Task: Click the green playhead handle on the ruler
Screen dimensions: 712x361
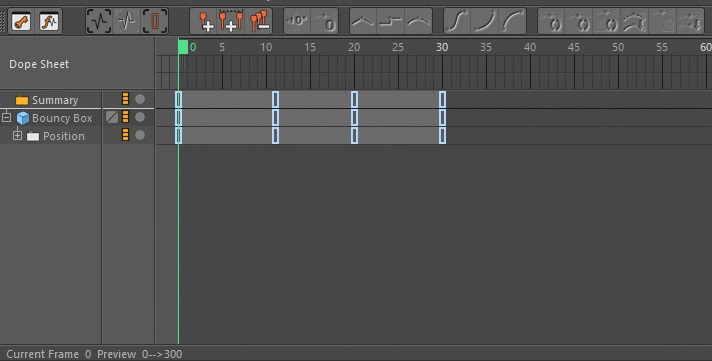Action: point(183,47)
